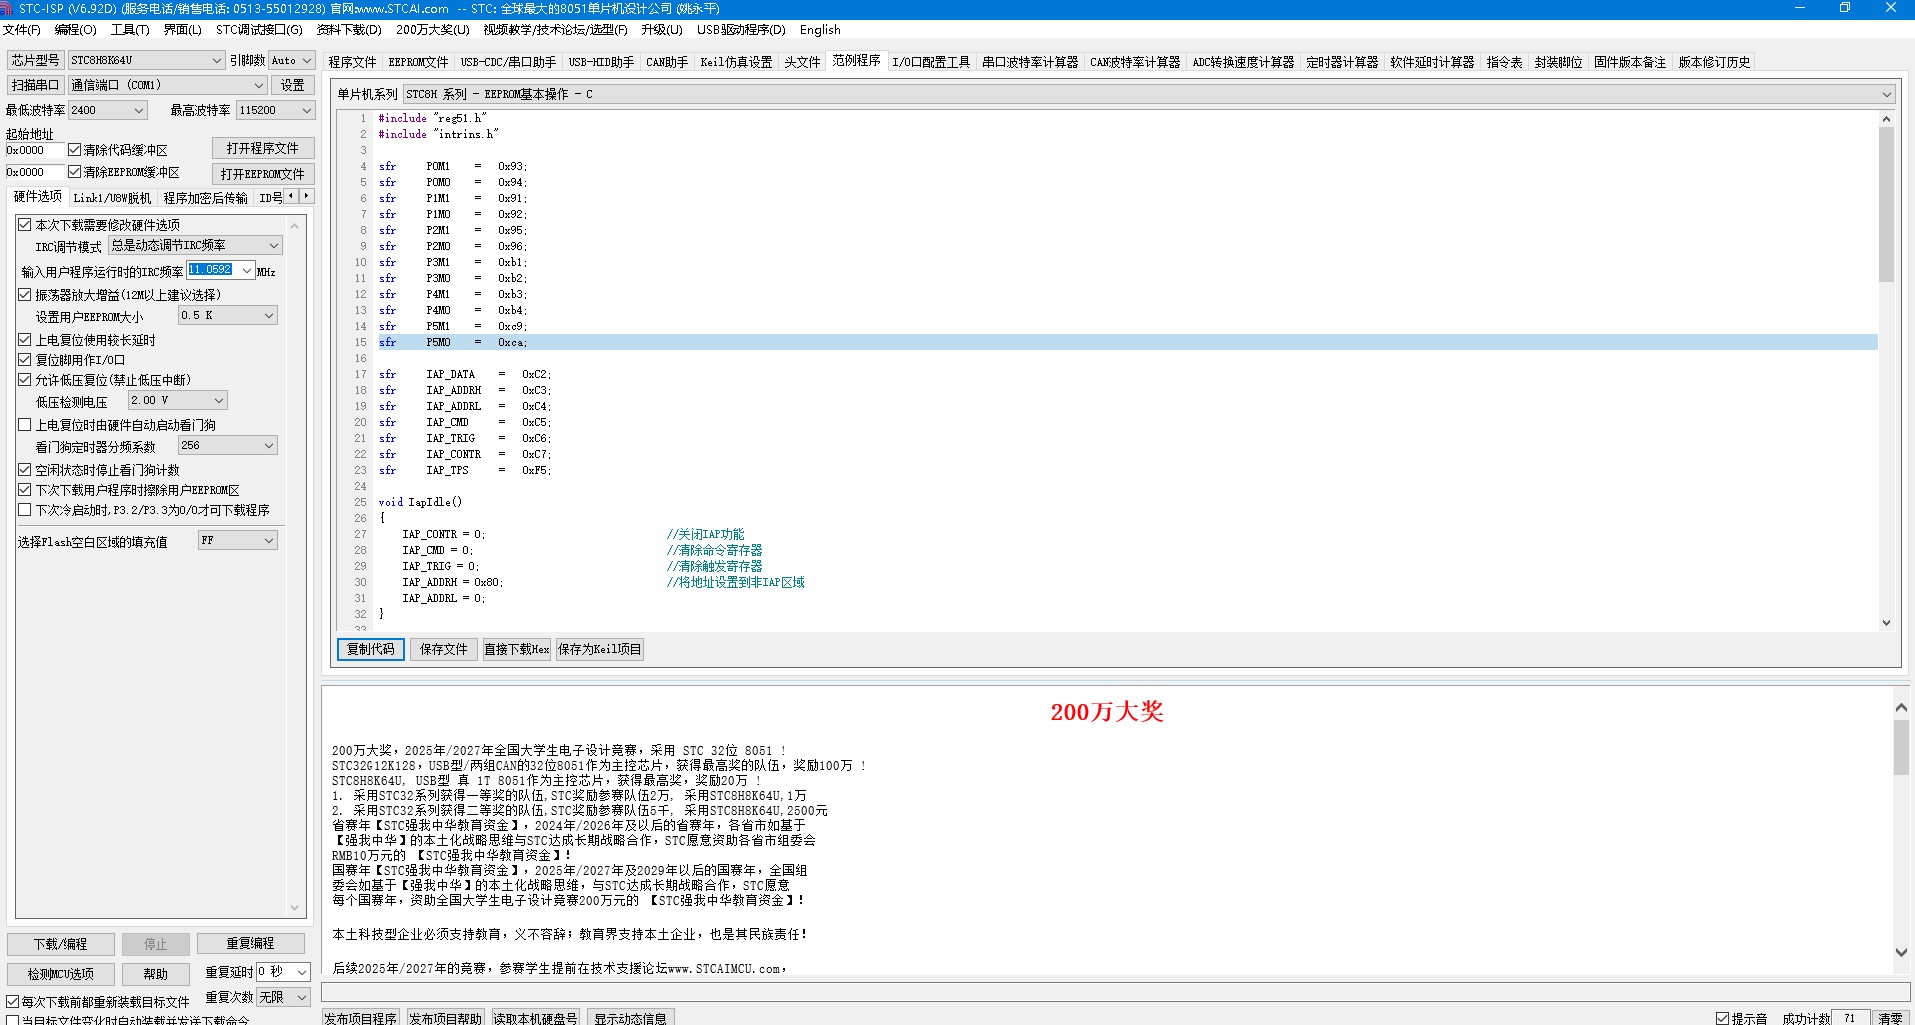Click the announcement panel scroll-down arrow
The image size is (1915, 1025).
point(1901,953)
